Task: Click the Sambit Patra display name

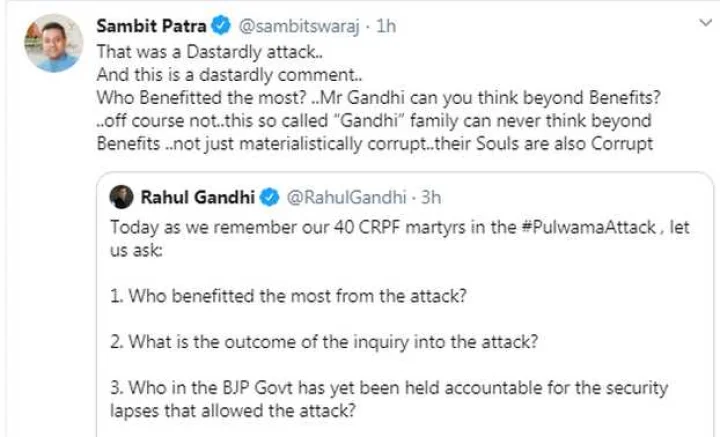Action: [x=140, y=25]
